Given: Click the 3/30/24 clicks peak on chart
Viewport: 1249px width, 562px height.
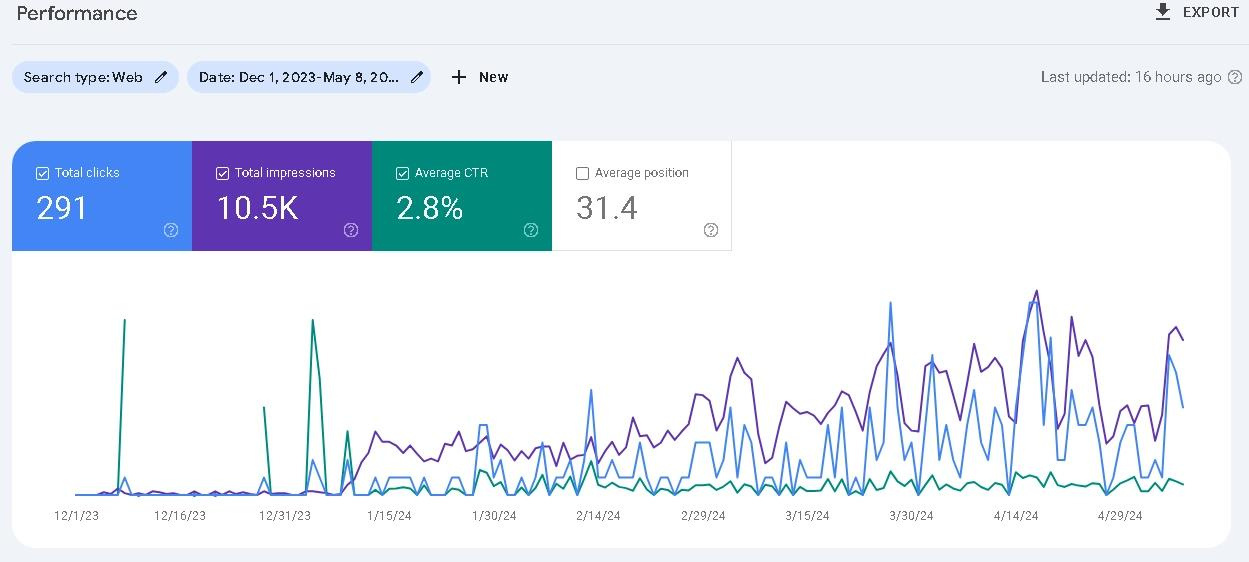Looking at the screenshot, I should click(x=890, y=303).
